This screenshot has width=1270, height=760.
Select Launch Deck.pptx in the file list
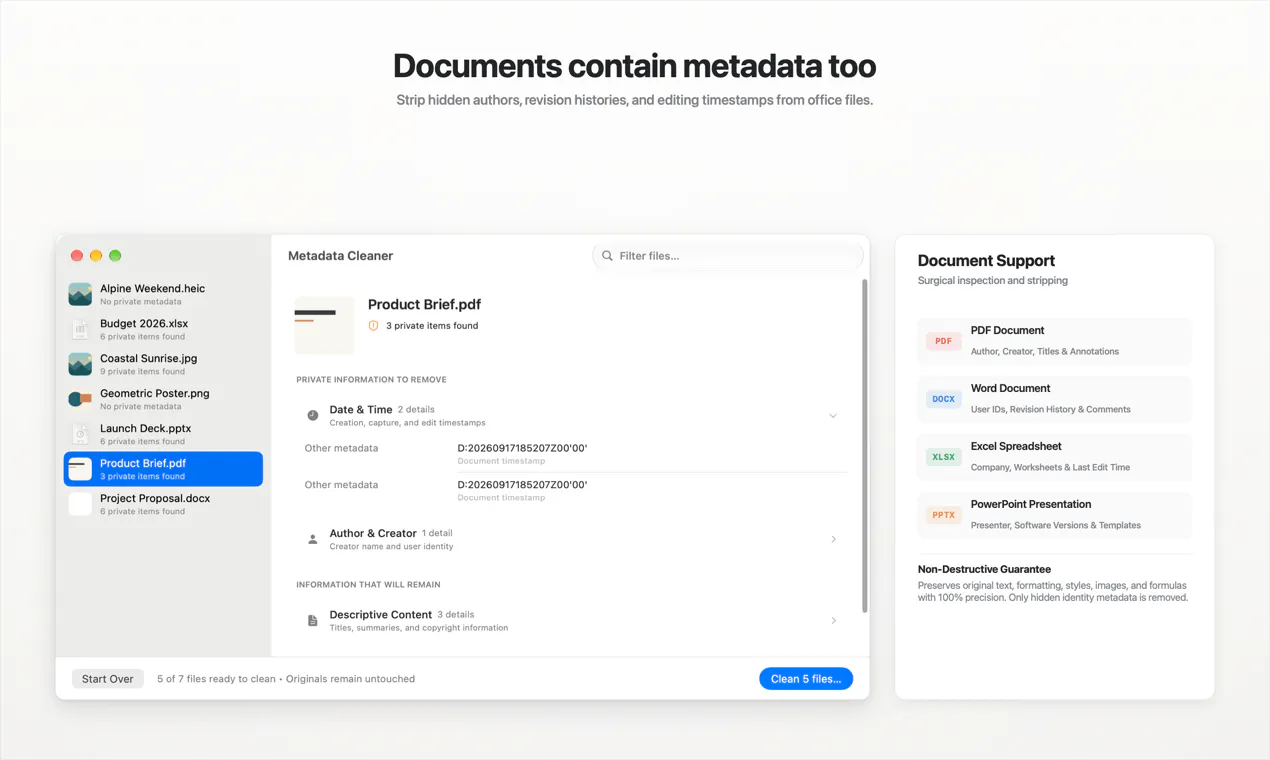click(163, 434)
